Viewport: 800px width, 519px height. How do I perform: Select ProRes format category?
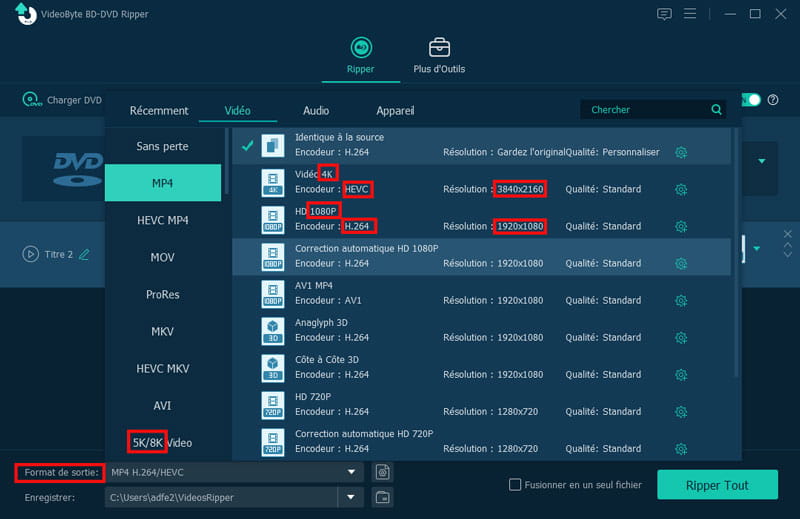pyautogui.click(x=163, y=294)
